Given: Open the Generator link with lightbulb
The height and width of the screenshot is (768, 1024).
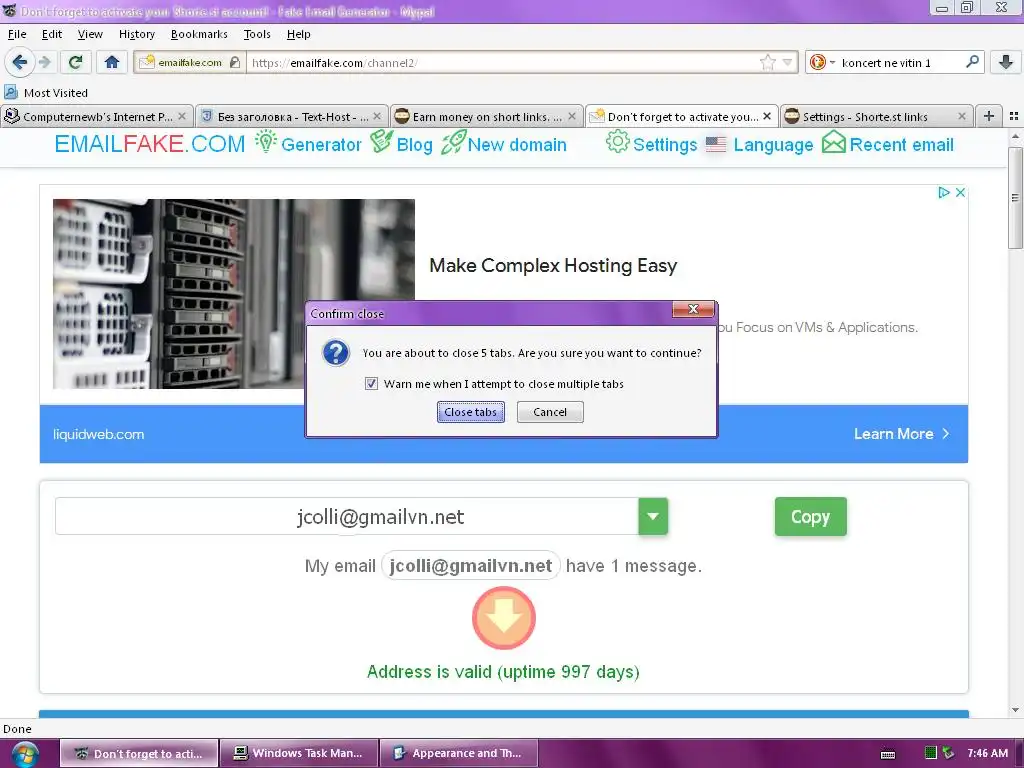Looking at the screenshot, I should [x=308, y=144].
